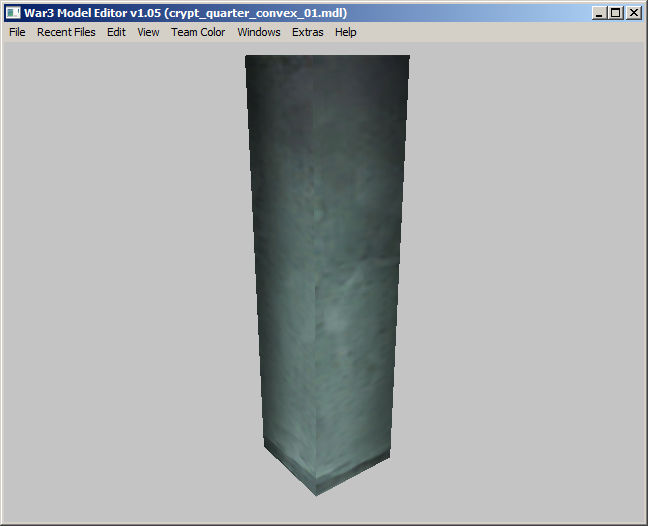Click the War3 Model Editor title bar icon

click(13, 13)
